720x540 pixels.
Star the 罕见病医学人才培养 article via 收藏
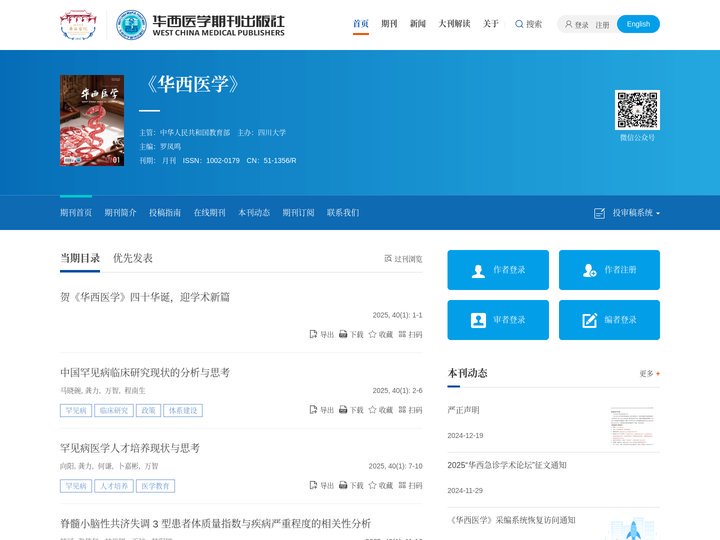click(x=372, y=484)
